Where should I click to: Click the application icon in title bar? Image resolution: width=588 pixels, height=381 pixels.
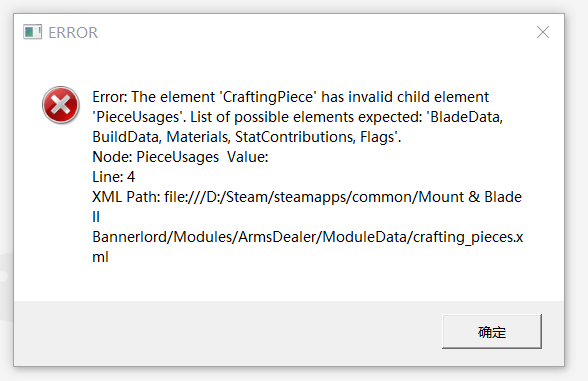[x=32, y=32]
